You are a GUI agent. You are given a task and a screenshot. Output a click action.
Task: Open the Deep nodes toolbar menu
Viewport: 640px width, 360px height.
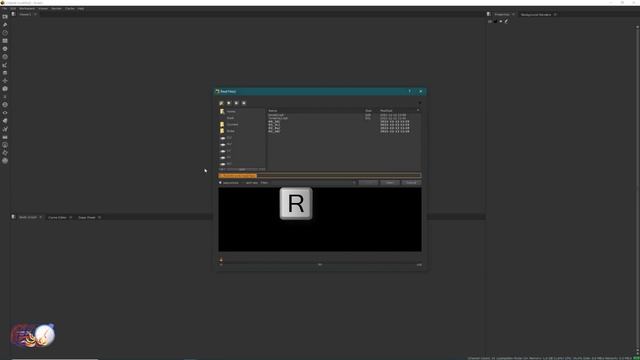5,104
